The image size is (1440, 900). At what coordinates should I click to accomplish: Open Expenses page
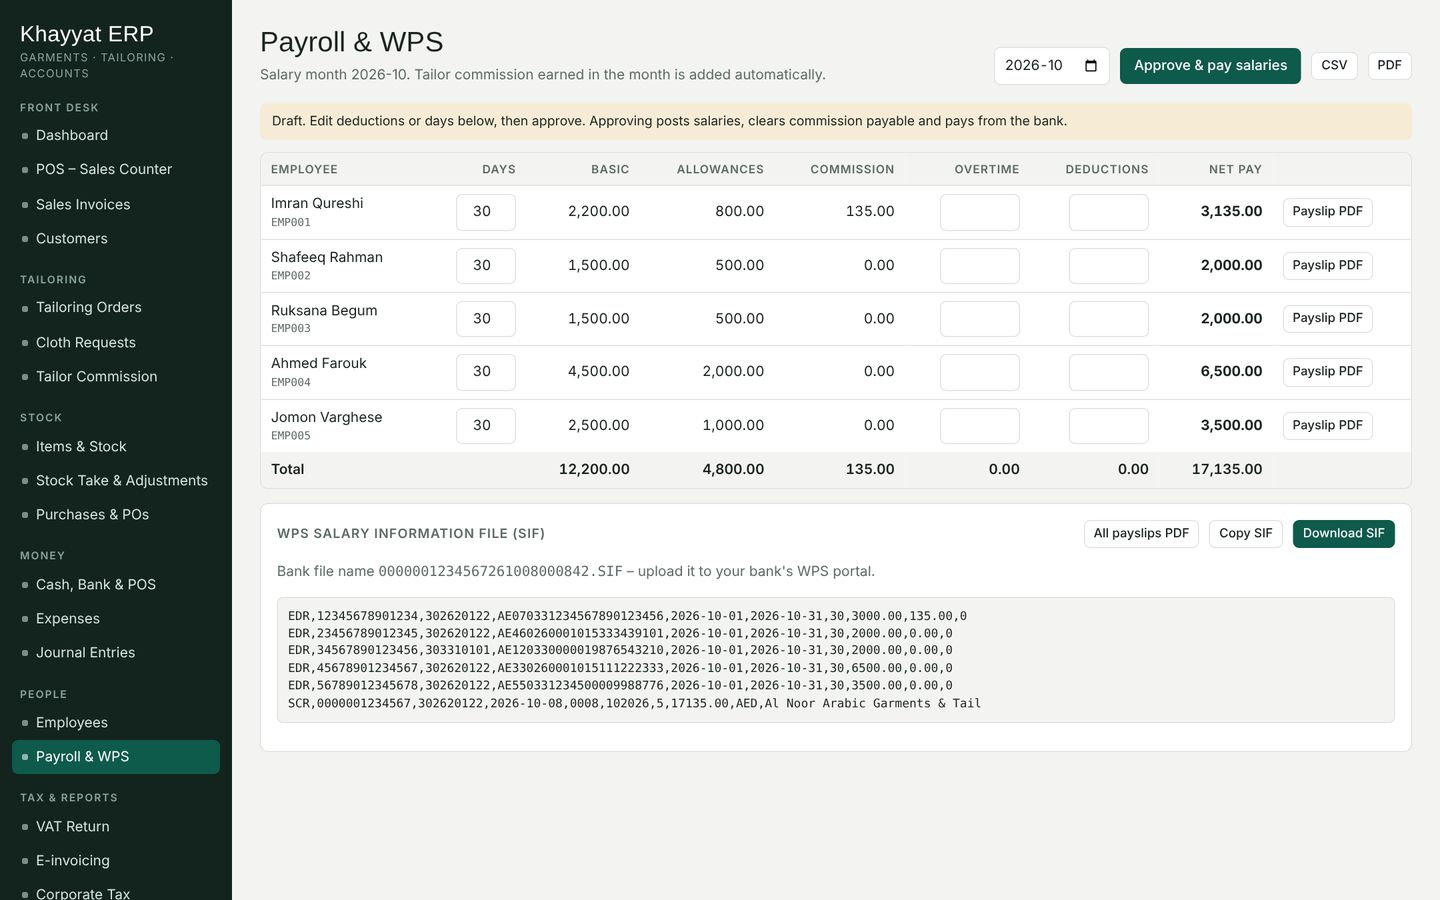click(116, 618)
